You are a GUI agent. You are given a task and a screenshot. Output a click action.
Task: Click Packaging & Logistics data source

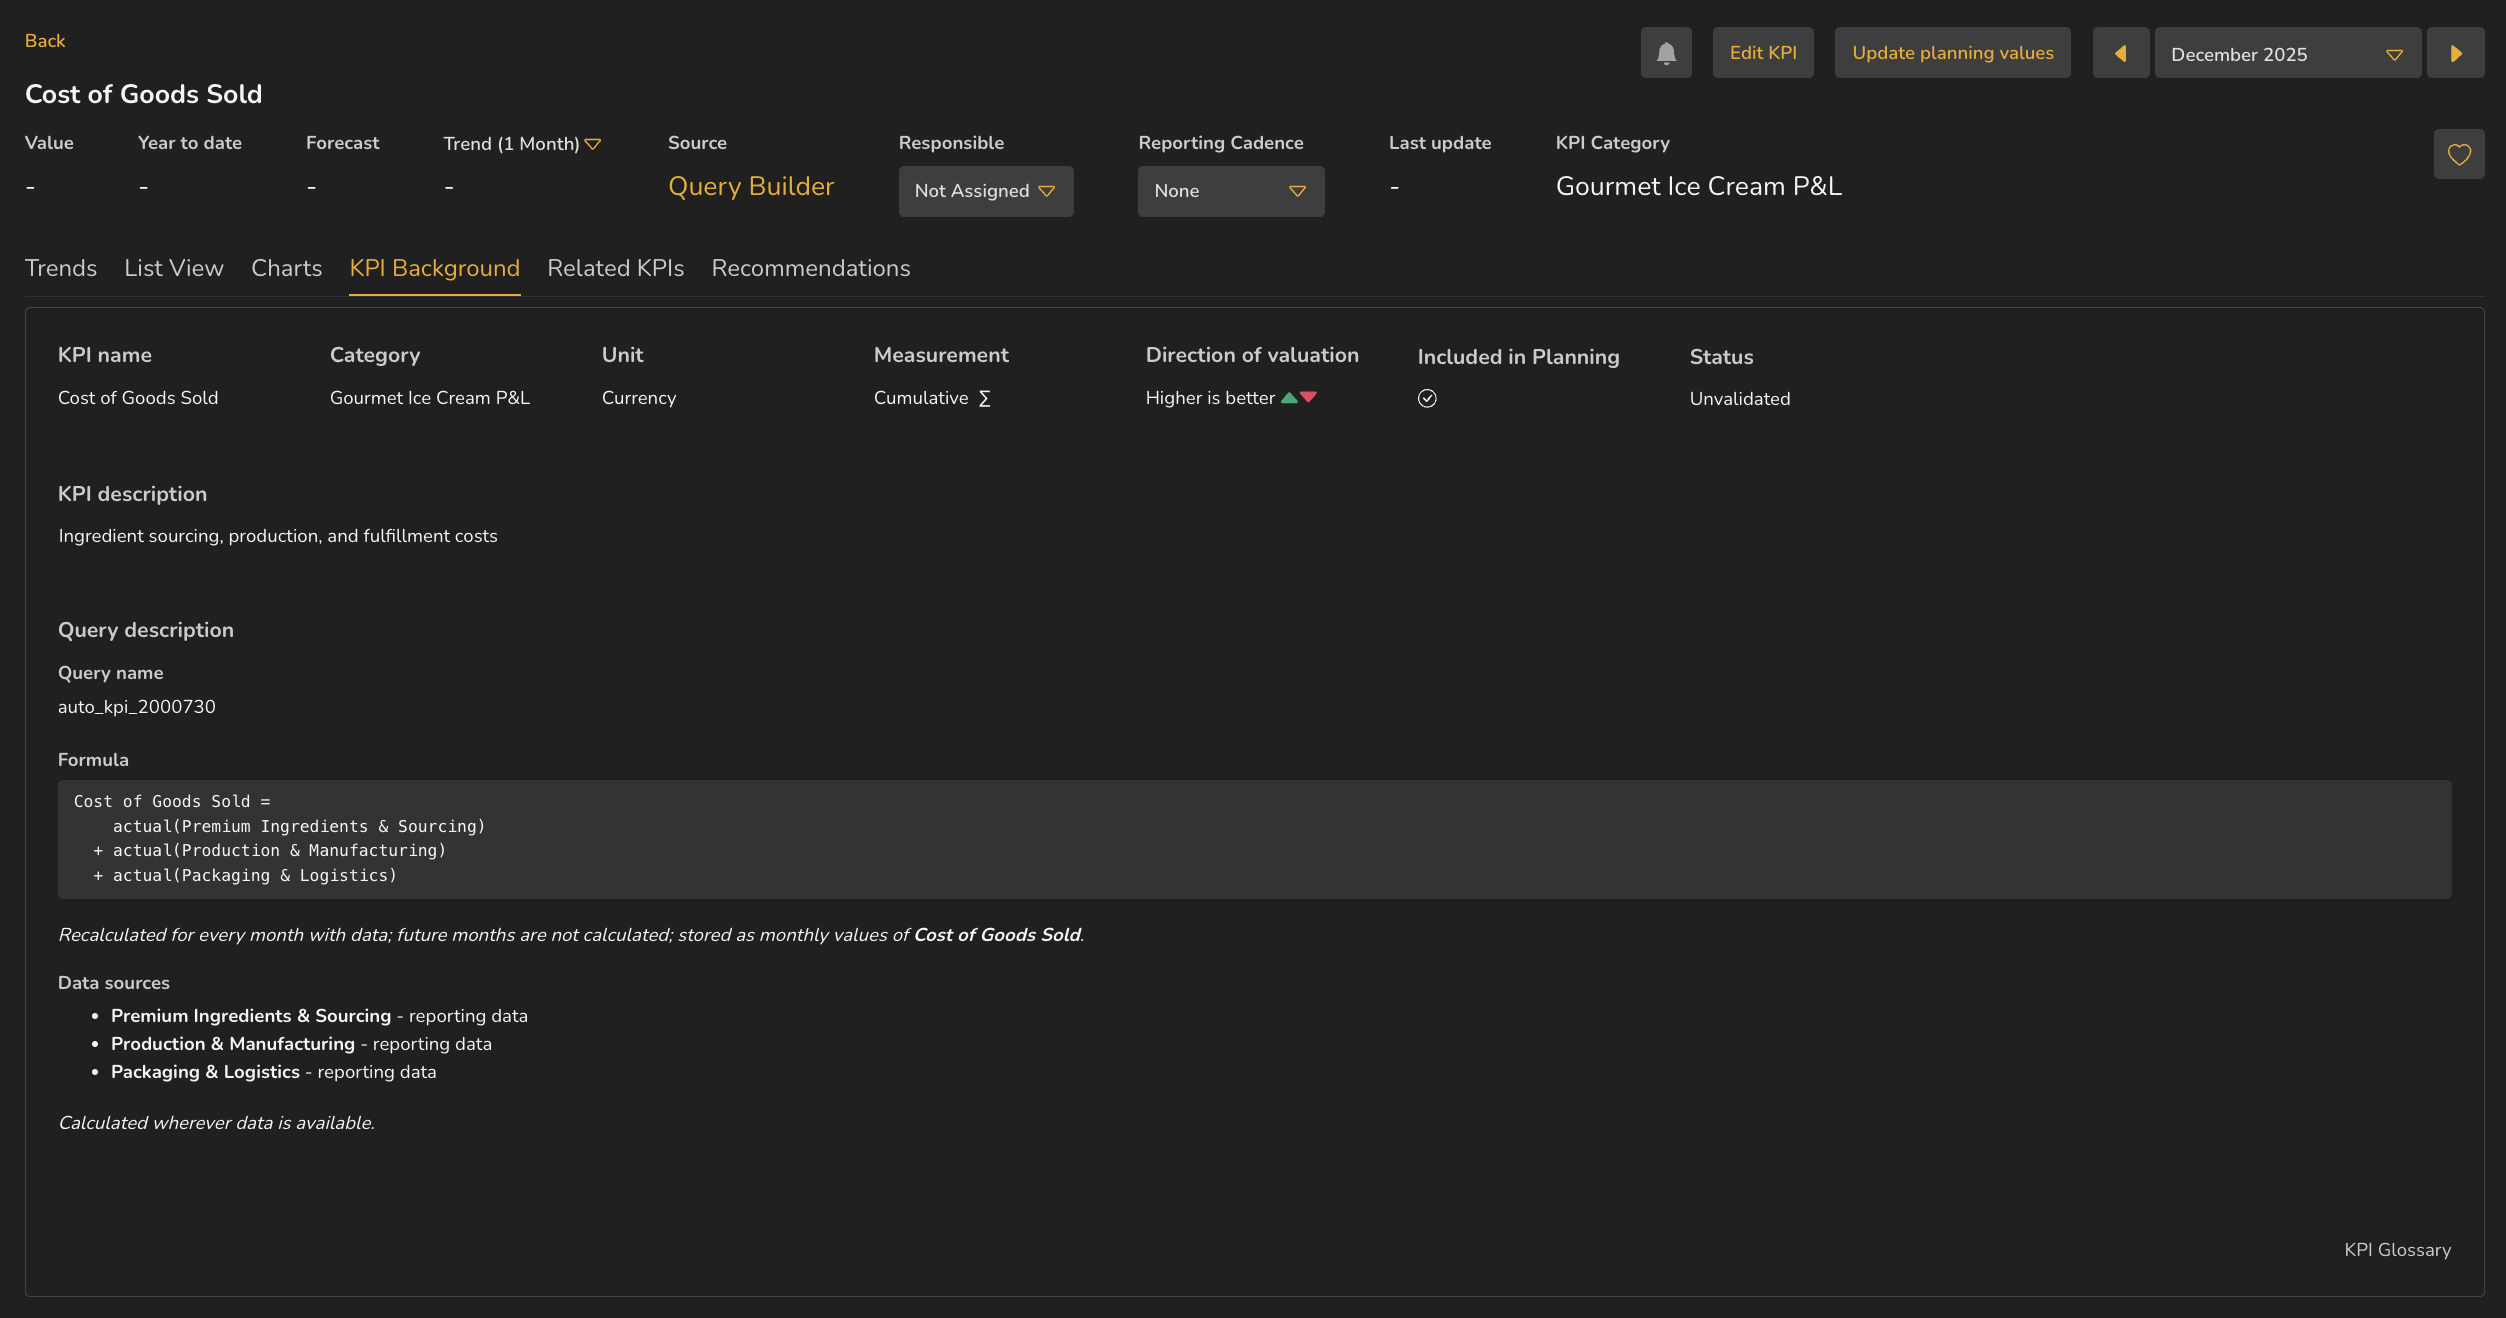click(205, 1072)
